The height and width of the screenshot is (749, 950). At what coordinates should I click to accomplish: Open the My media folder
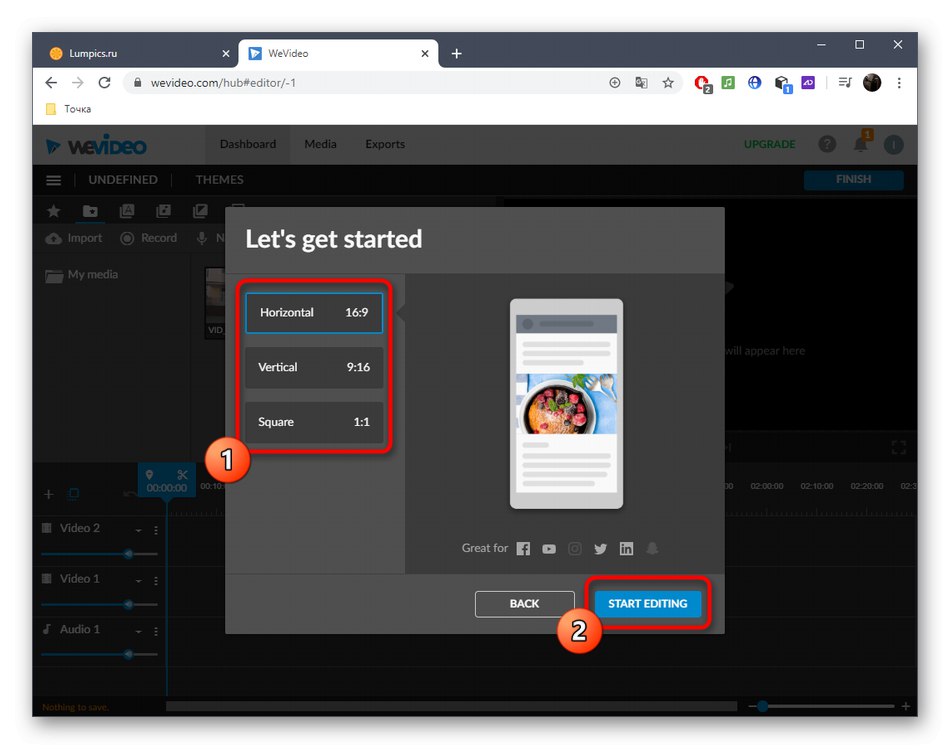(x=82, y=275)
